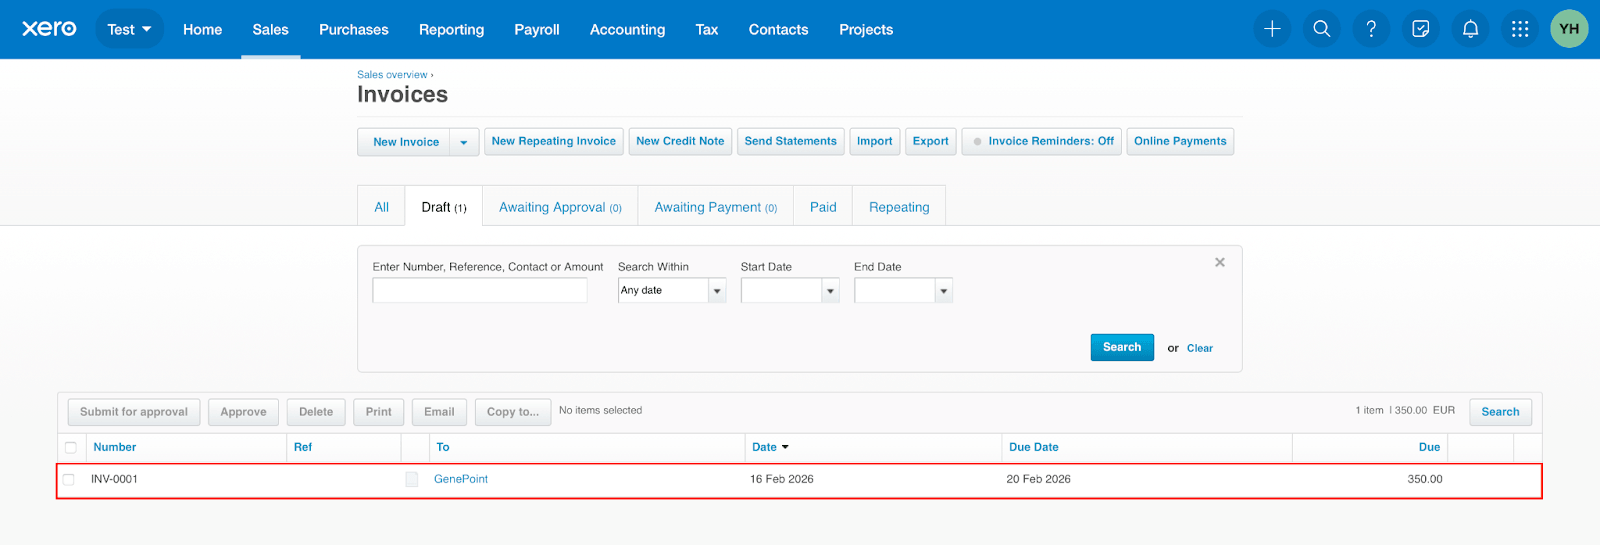Click Send Statements
This screenshot has width=1600, height=545.
point(791,141)
